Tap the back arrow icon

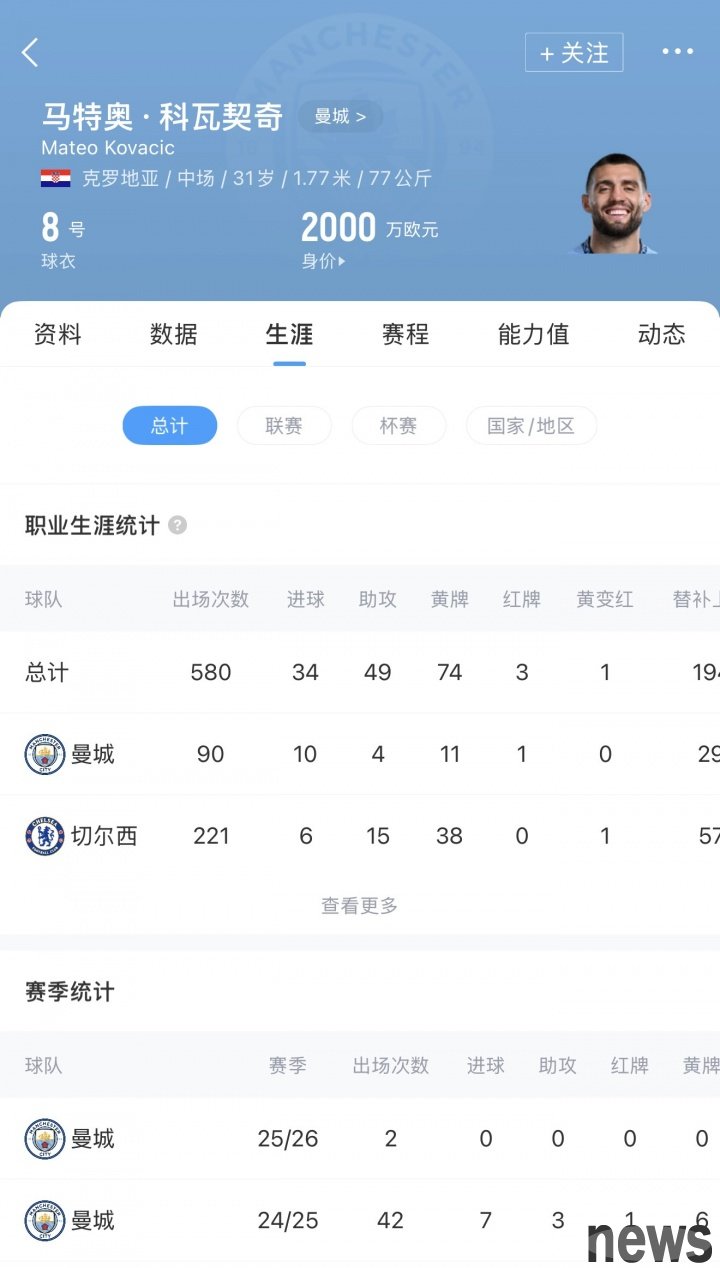coord(30,53)
